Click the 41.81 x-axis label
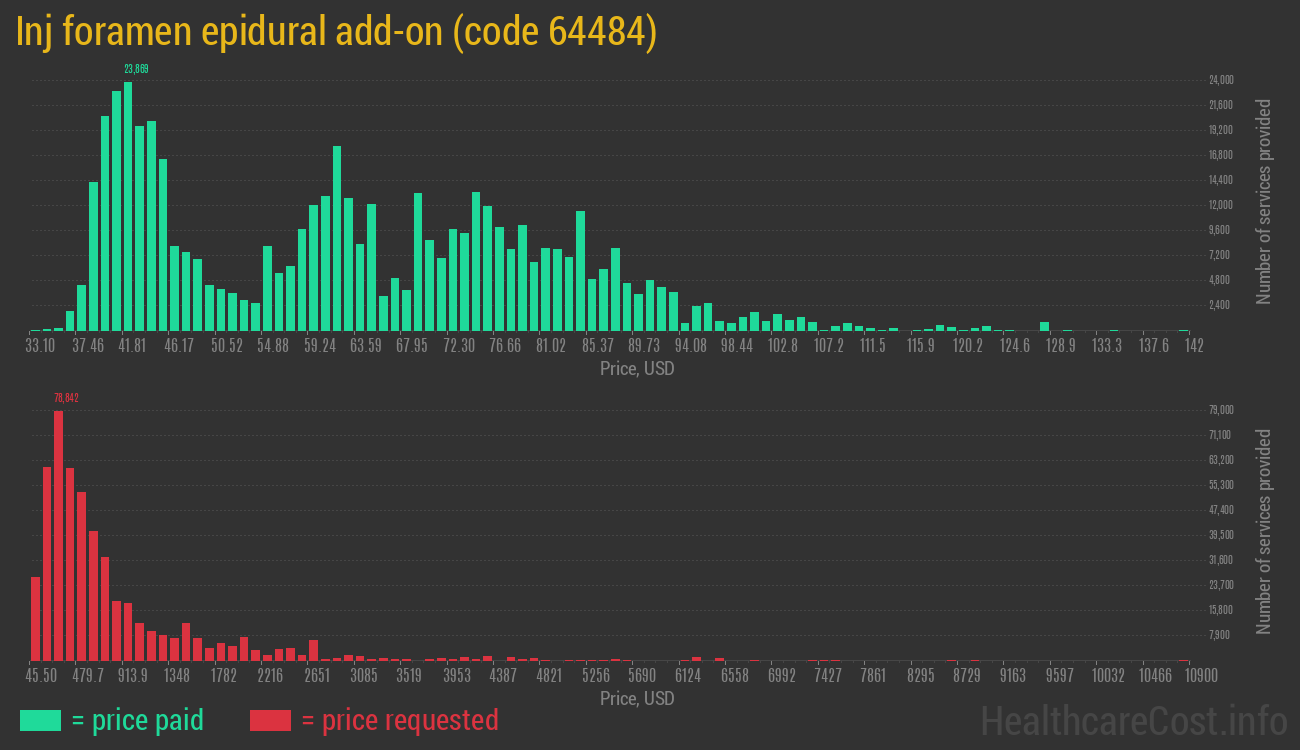The width and height of the screenshot is (1300, 750). [132, 346]
